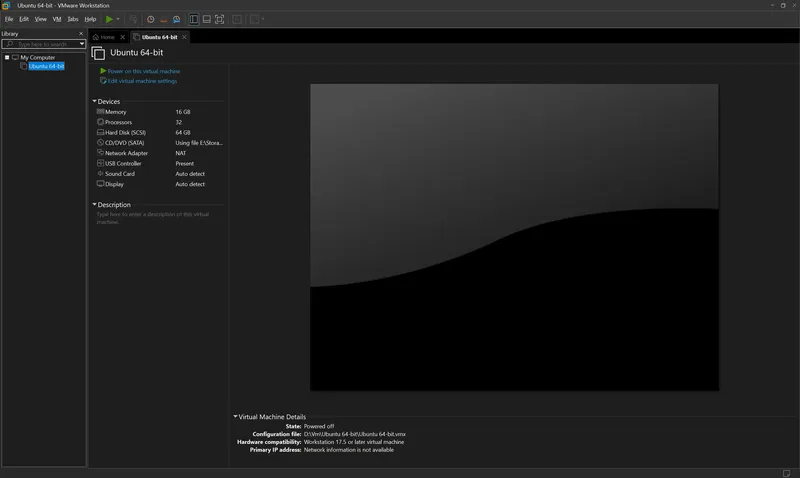Screen dimensions: 800x478
Task: Click the Display device row
Action: (160, 184)
